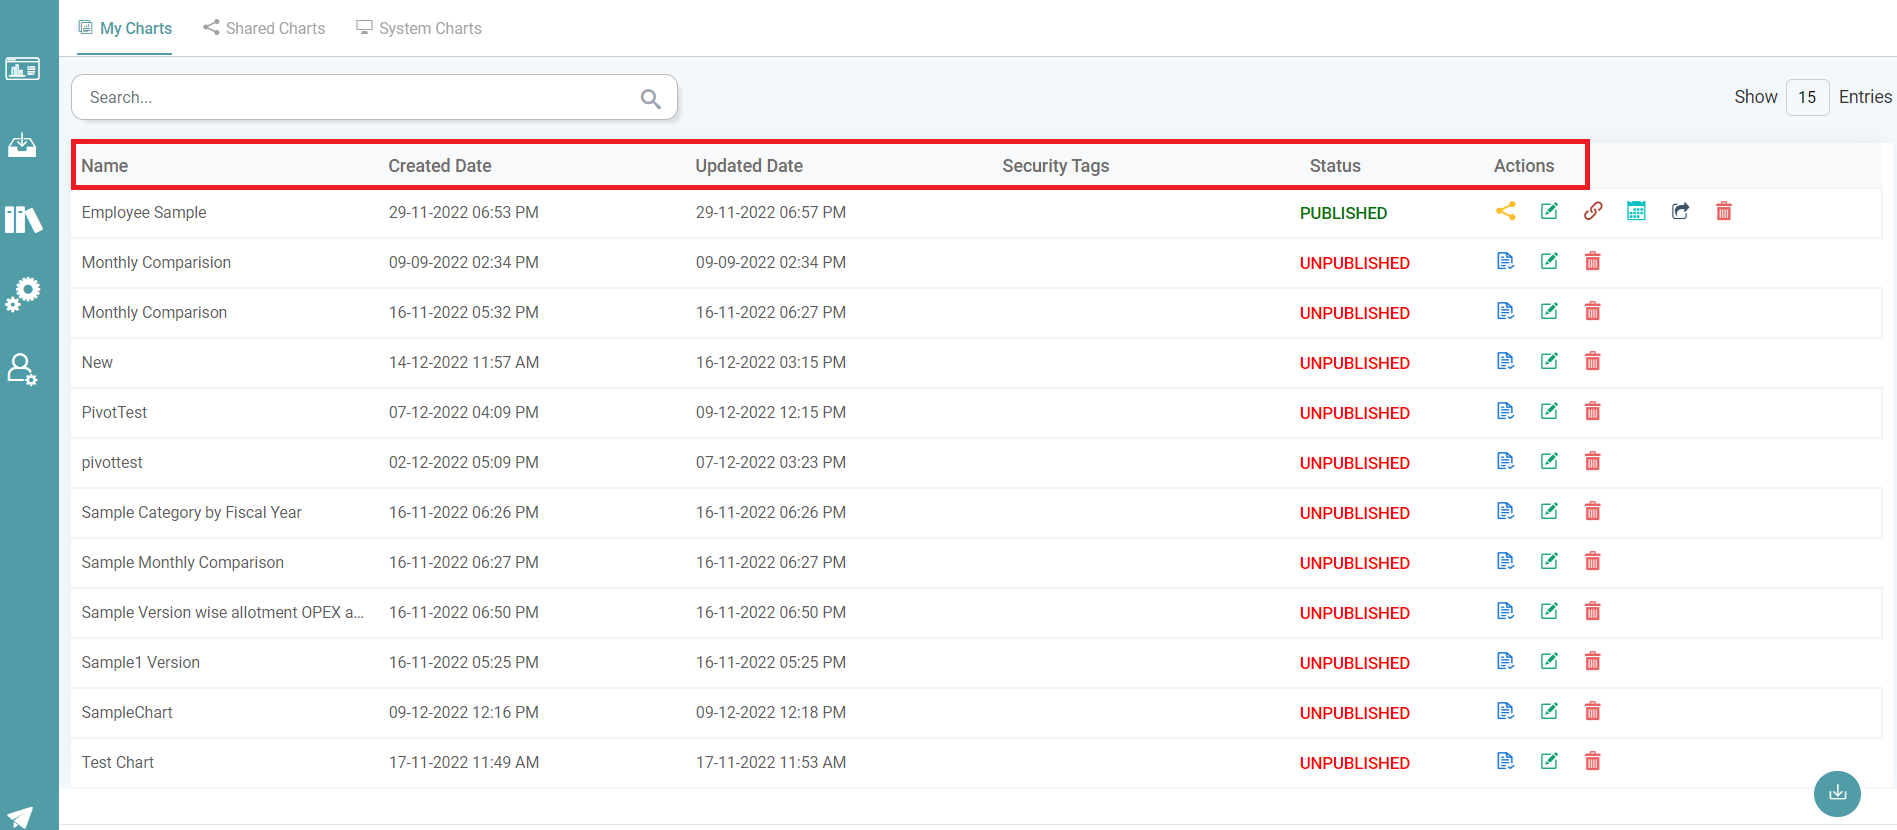The width and height of the screenshot is (1897, 830).
Task: Switch to the Shared Charts tab
Action: 264,28
